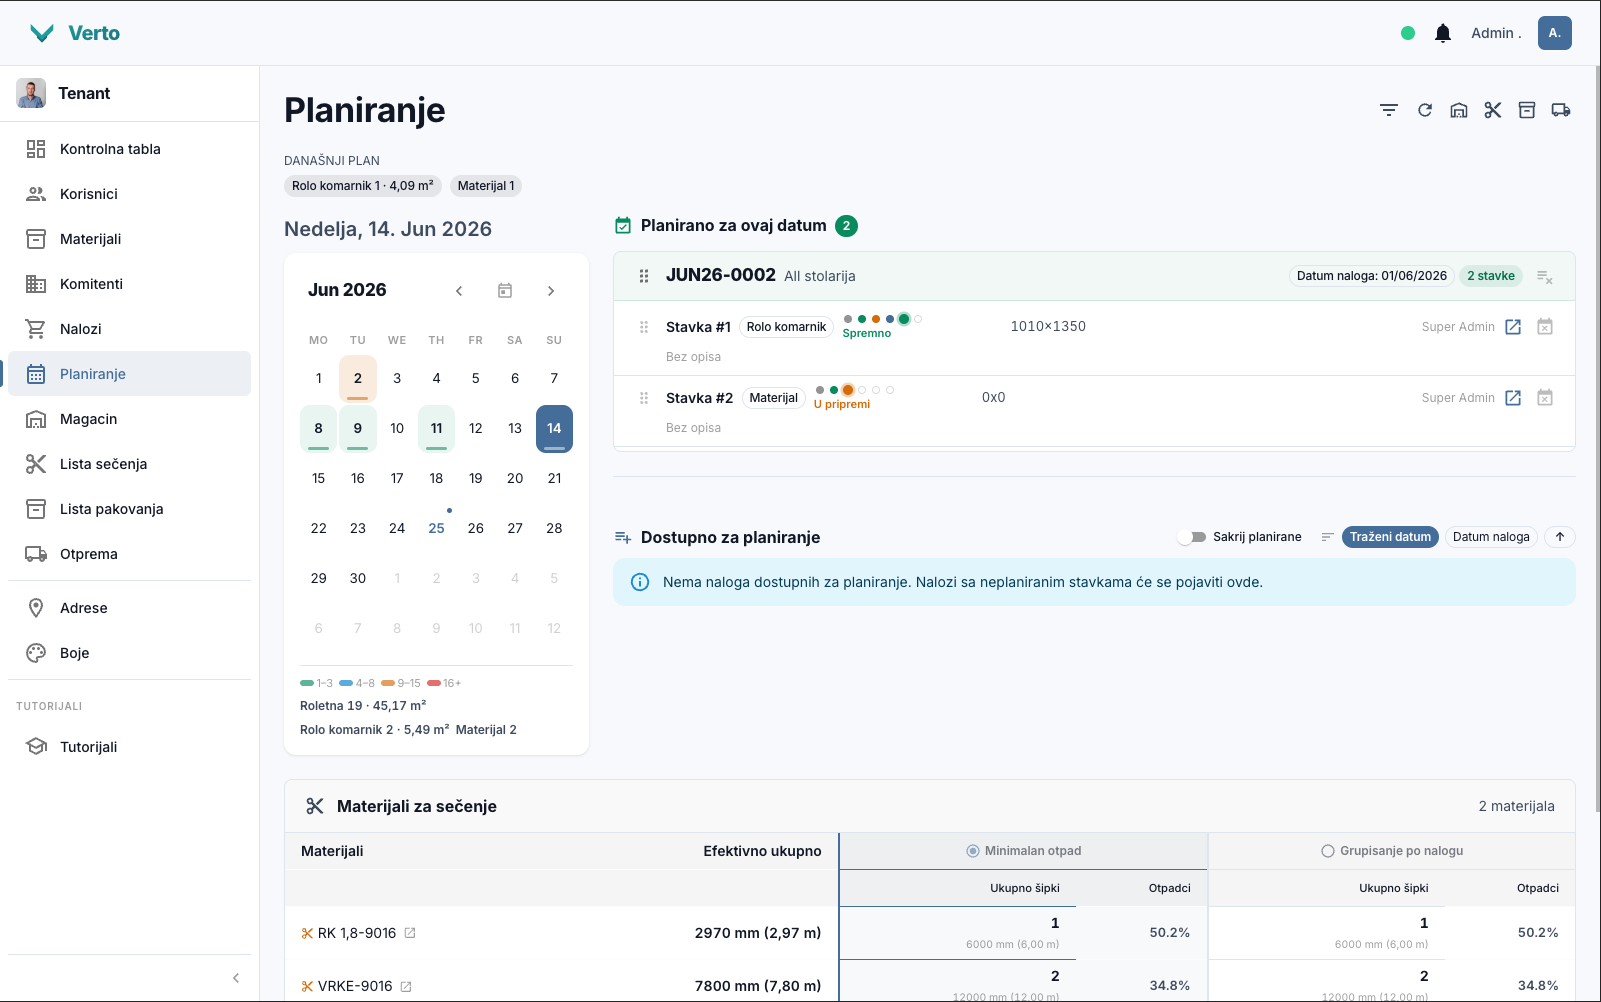Image resolution: width=1601 pixels, height=1002 pixels.
Task: Open Komitenti in the sidebar
Action: pos(129,284)
